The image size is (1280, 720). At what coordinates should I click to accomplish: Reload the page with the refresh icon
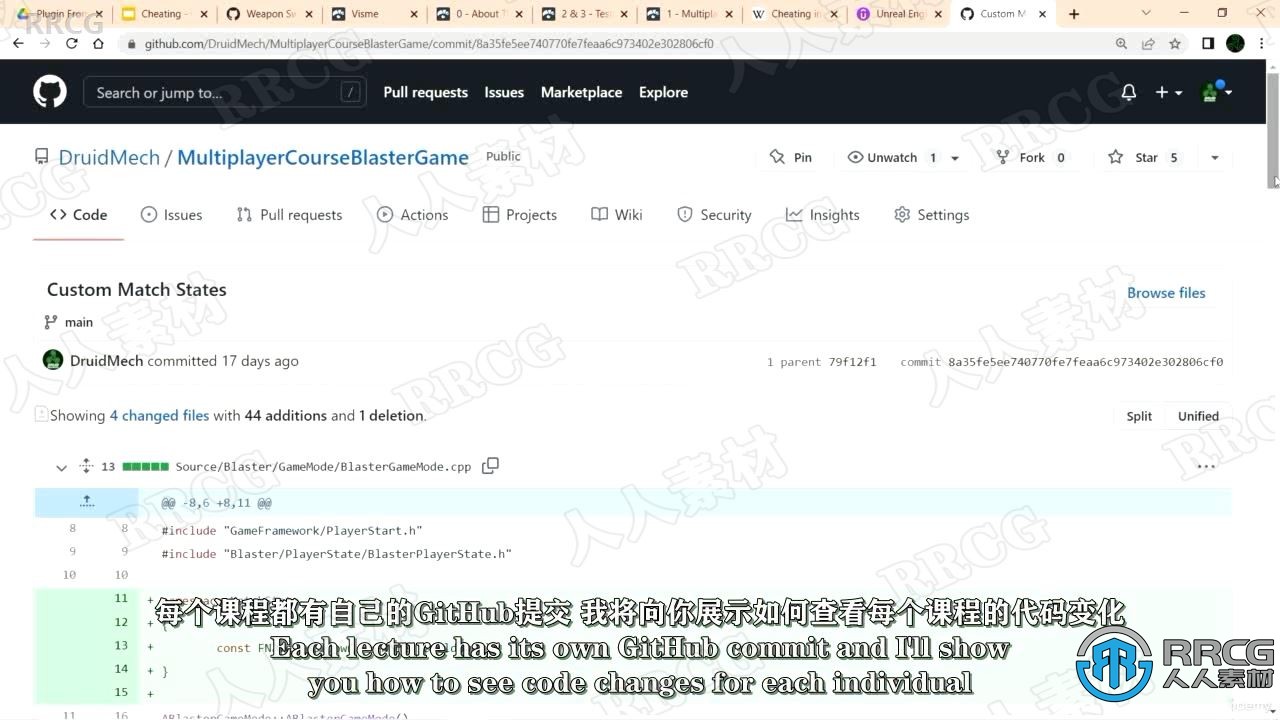coord(71,44)
